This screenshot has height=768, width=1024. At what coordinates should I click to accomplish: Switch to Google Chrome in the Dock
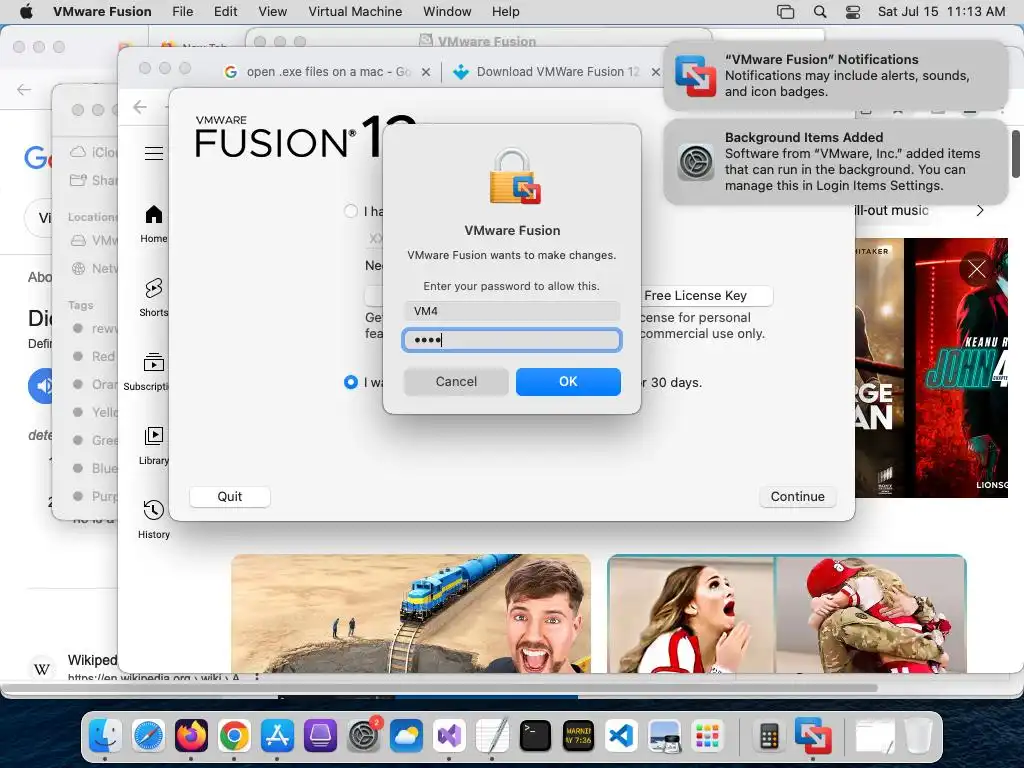[x=234, y=736]
